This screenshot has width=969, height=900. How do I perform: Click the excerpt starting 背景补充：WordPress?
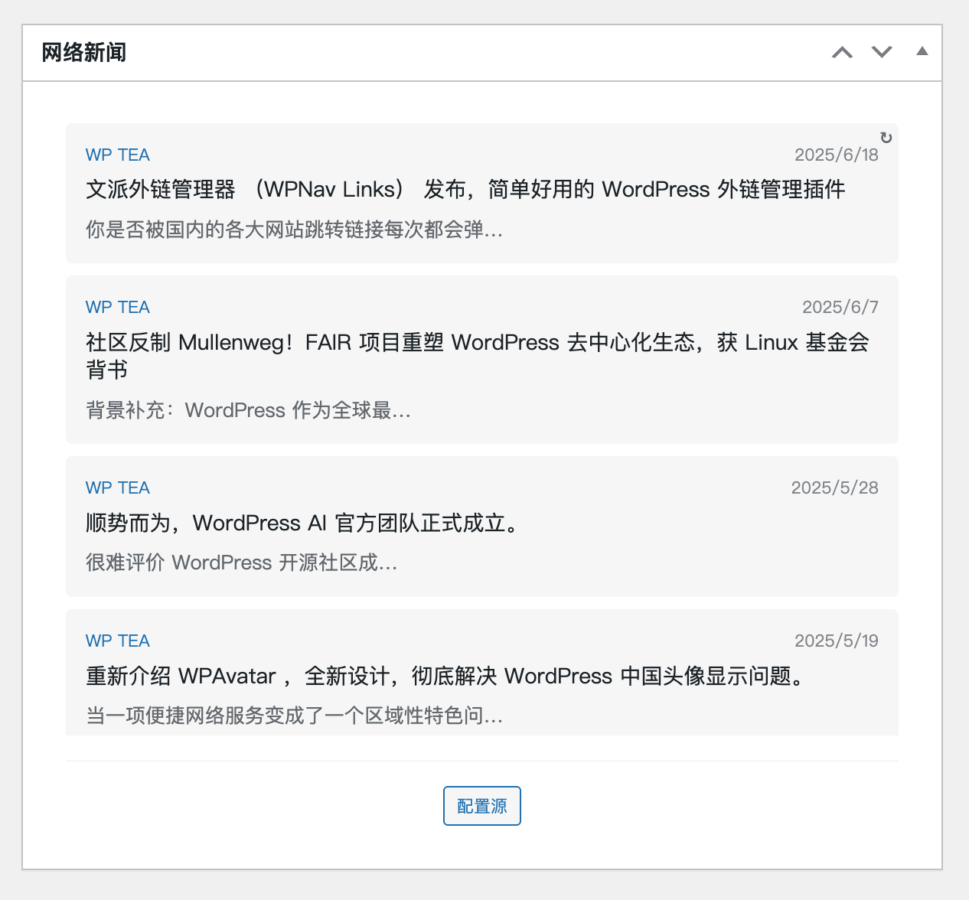coord(248,410)
